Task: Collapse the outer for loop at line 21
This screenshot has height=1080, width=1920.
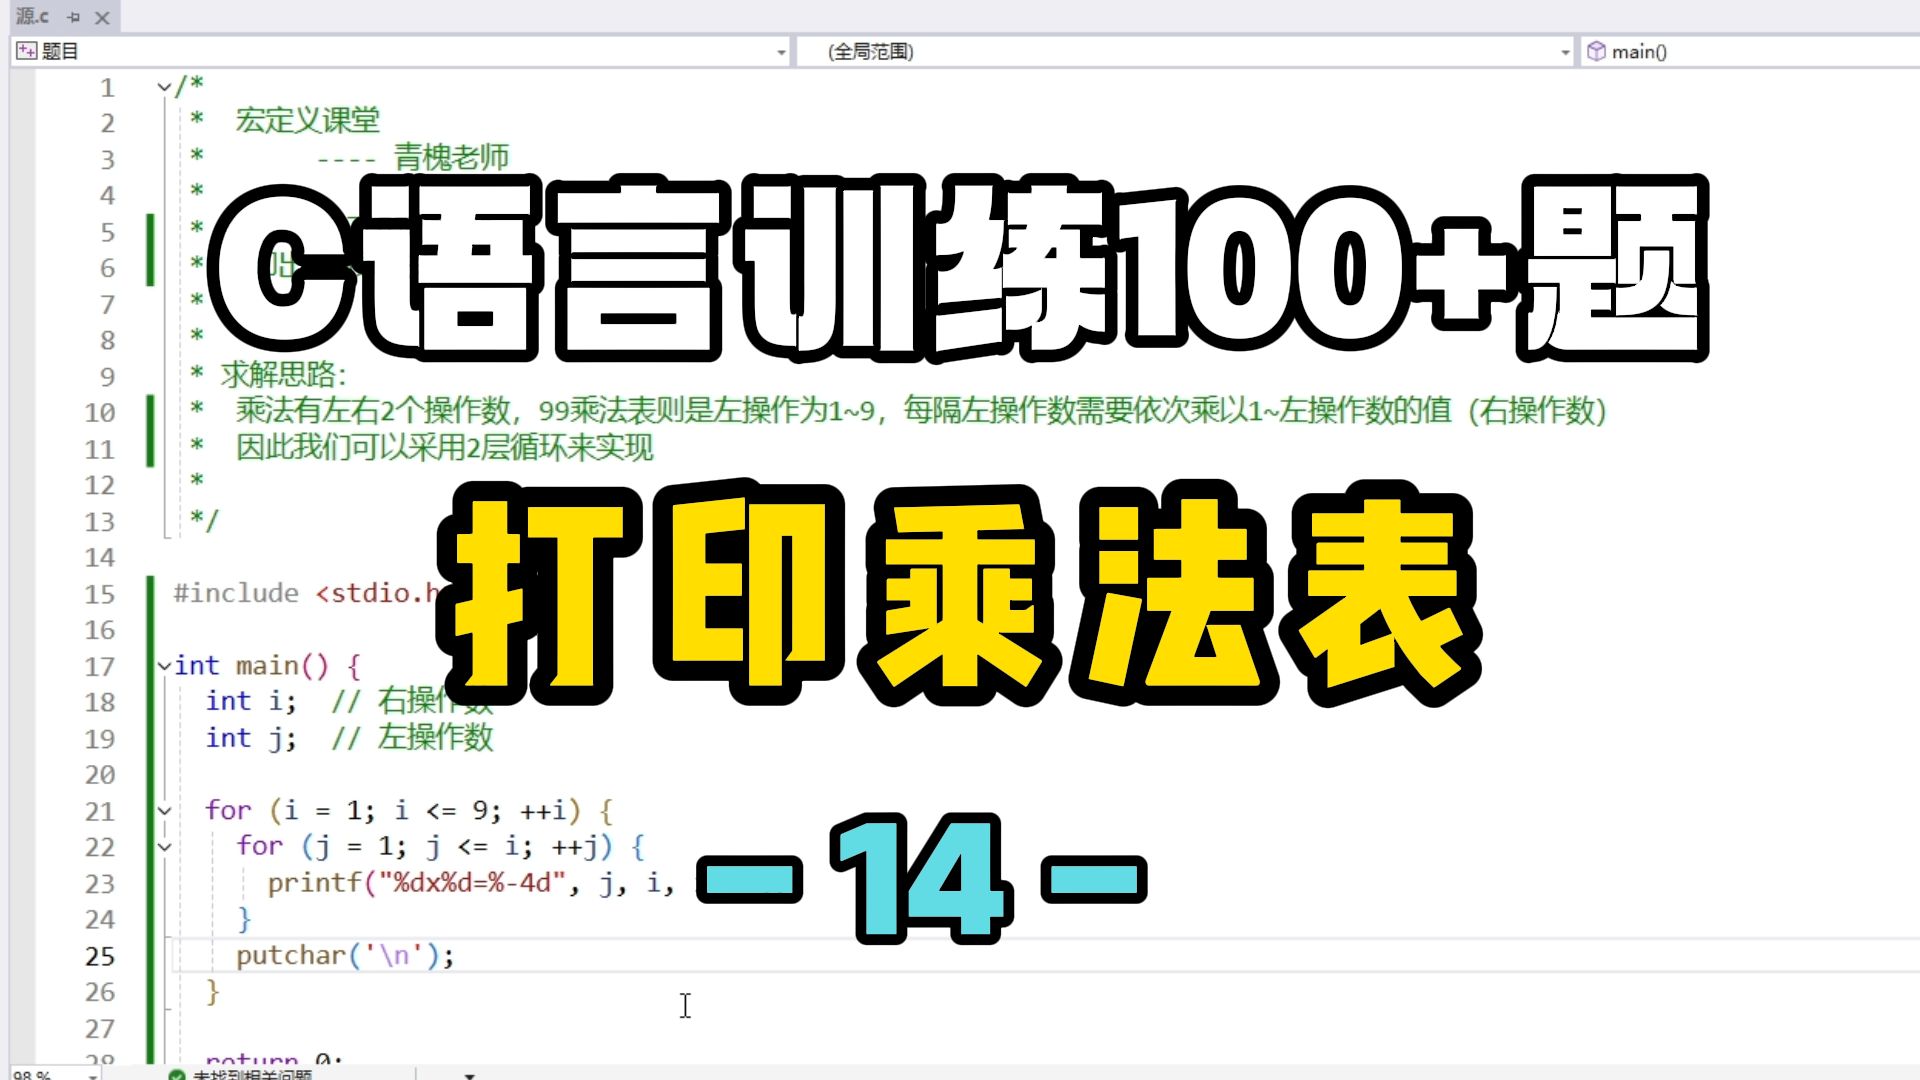Action: pos(164,811)
